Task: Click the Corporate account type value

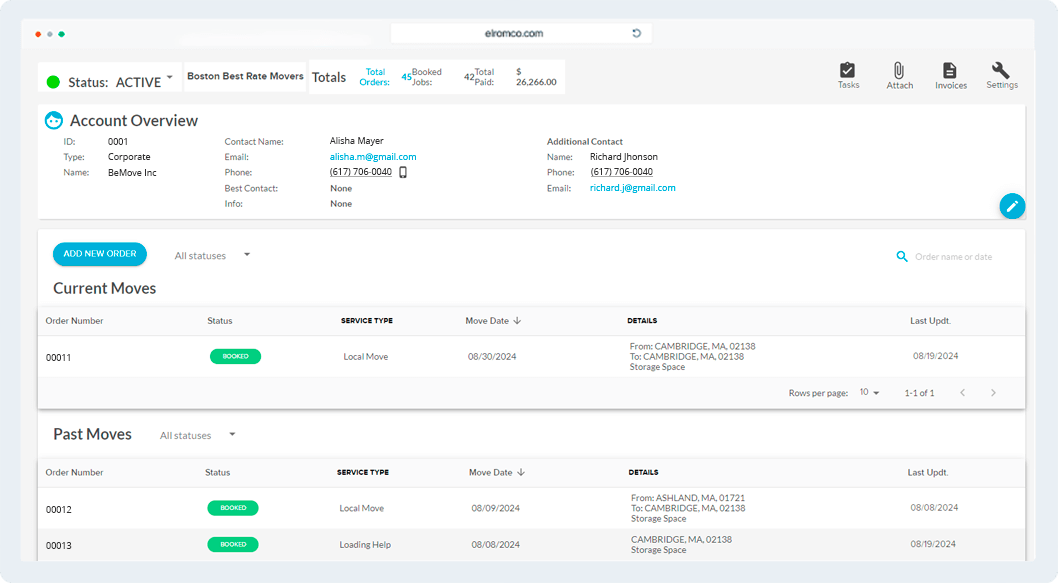Action: pyautogui.click(x=129, y=157)
